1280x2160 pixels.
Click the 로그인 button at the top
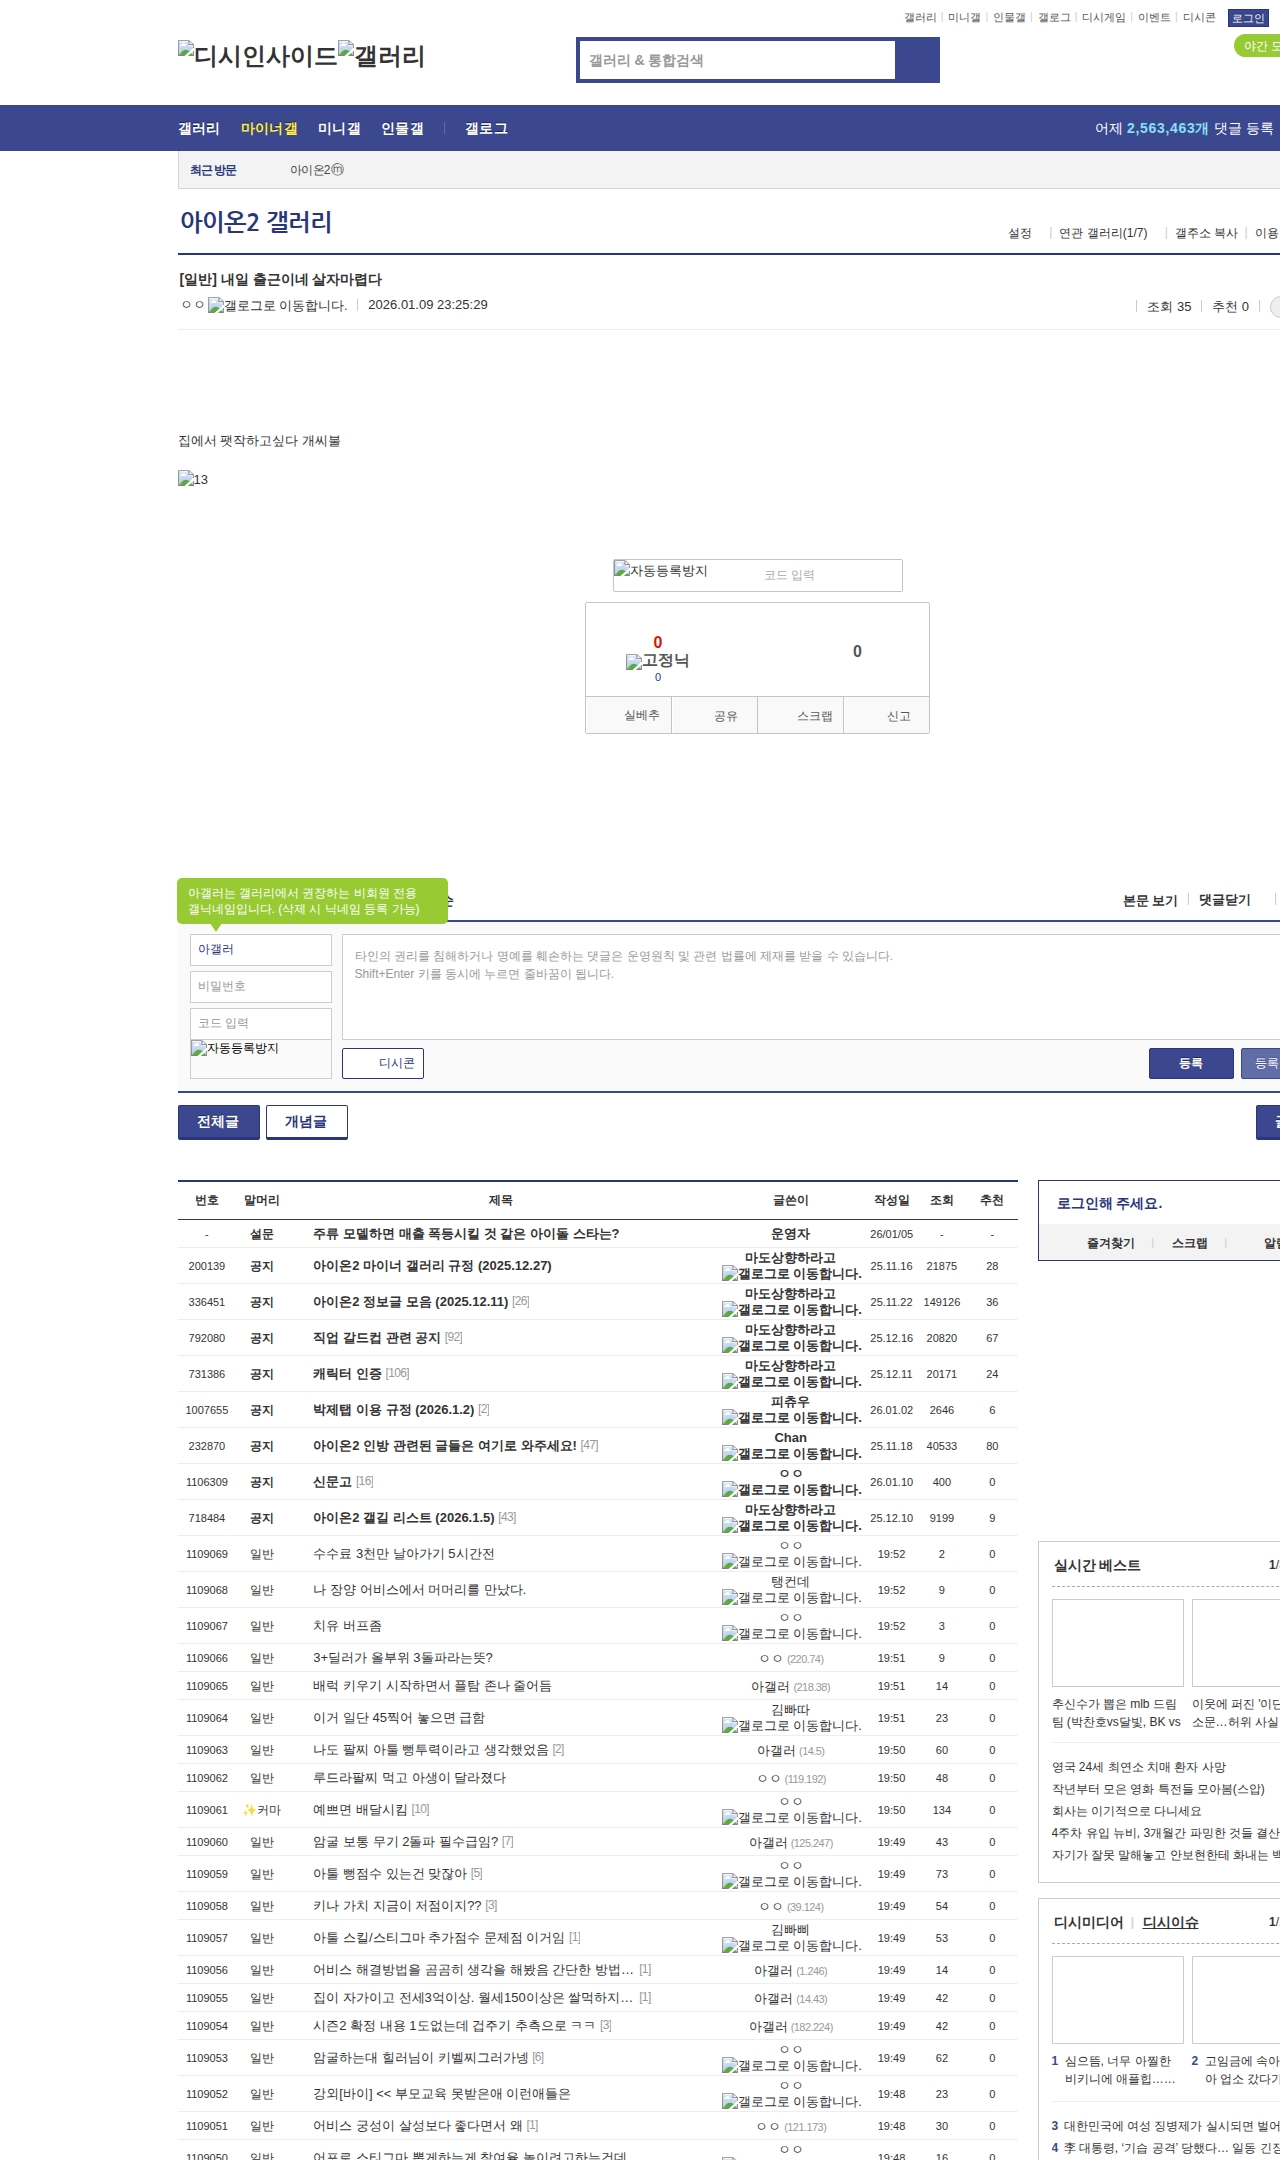coord(1248,18)
